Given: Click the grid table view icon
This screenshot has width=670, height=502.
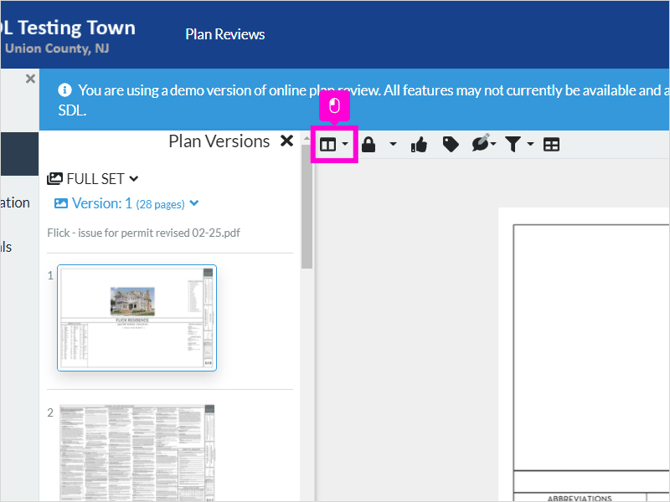Looking at the screenshot, I should pyautogui.click(x=551, y=145).
